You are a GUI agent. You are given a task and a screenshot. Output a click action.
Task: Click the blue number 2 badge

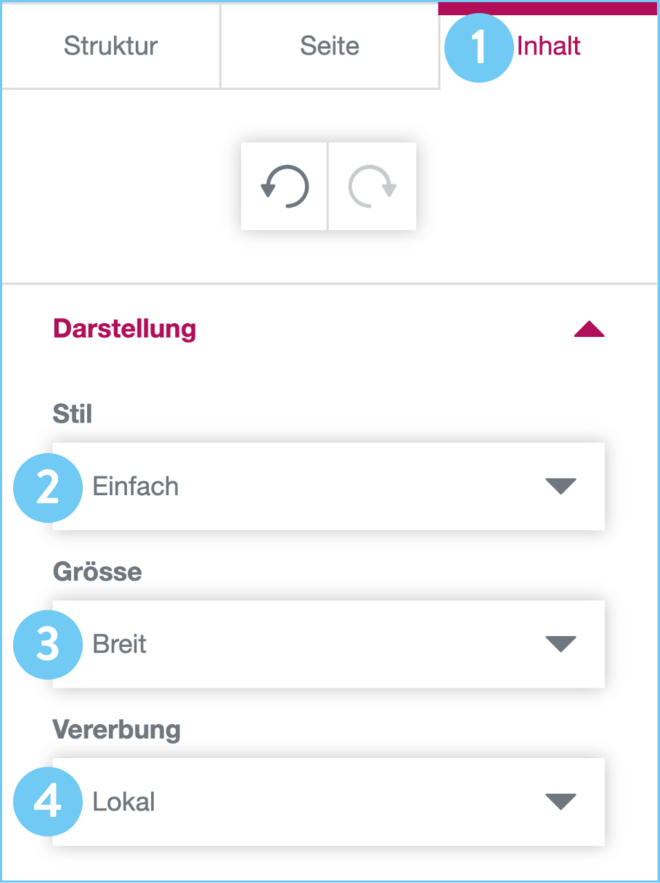(x=47, y=487)
